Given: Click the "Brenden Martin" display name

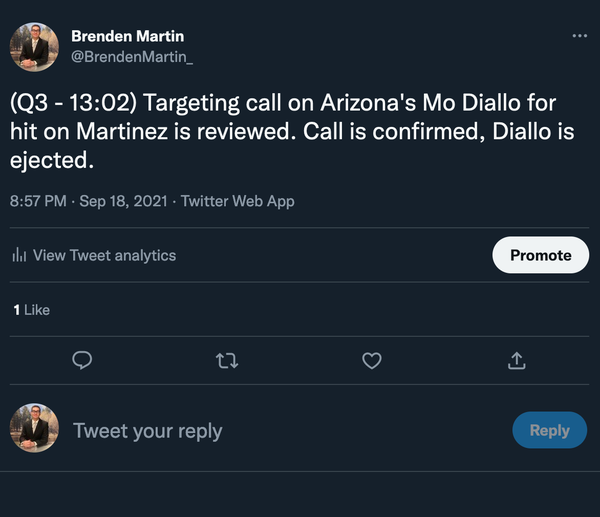Looking at the screenshot, I should (x=127, y=37).
